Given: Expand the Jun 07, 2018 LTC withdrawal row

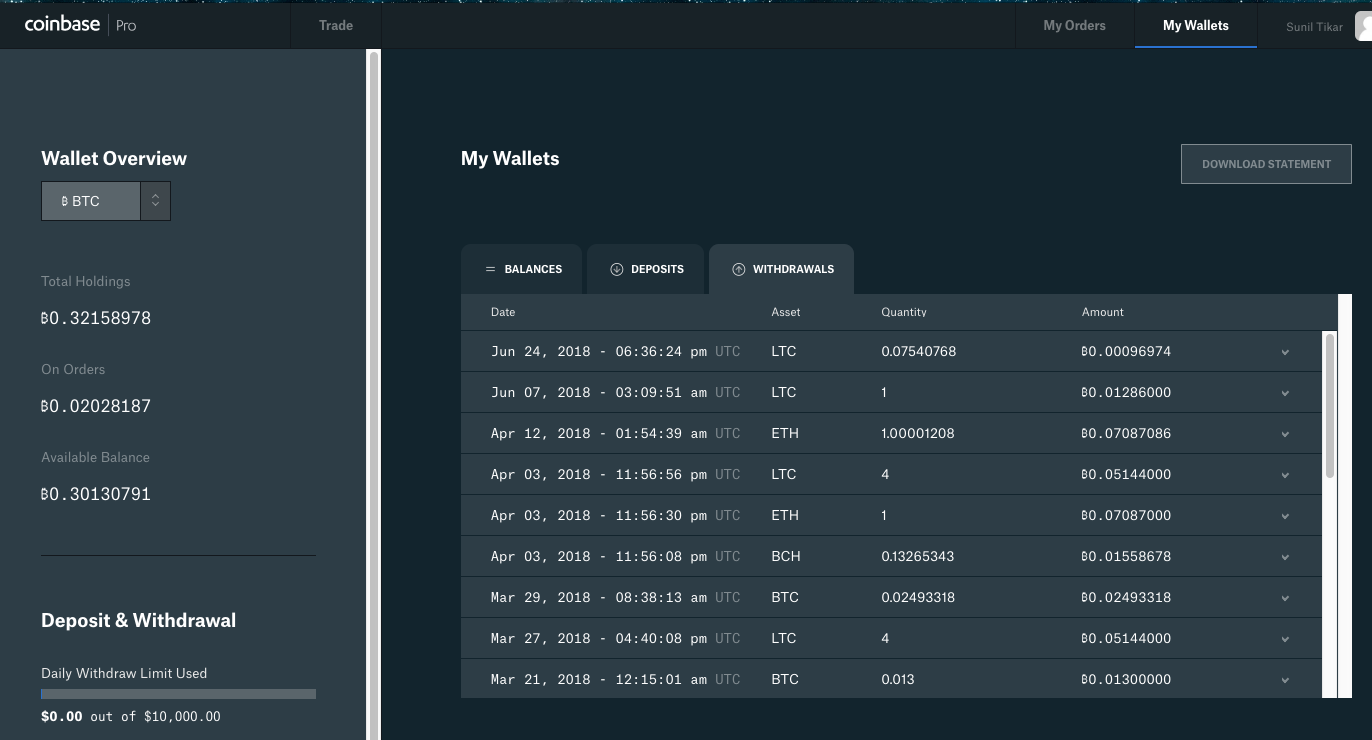Looking at the screenshot, I should click(x=1285, y=393).
